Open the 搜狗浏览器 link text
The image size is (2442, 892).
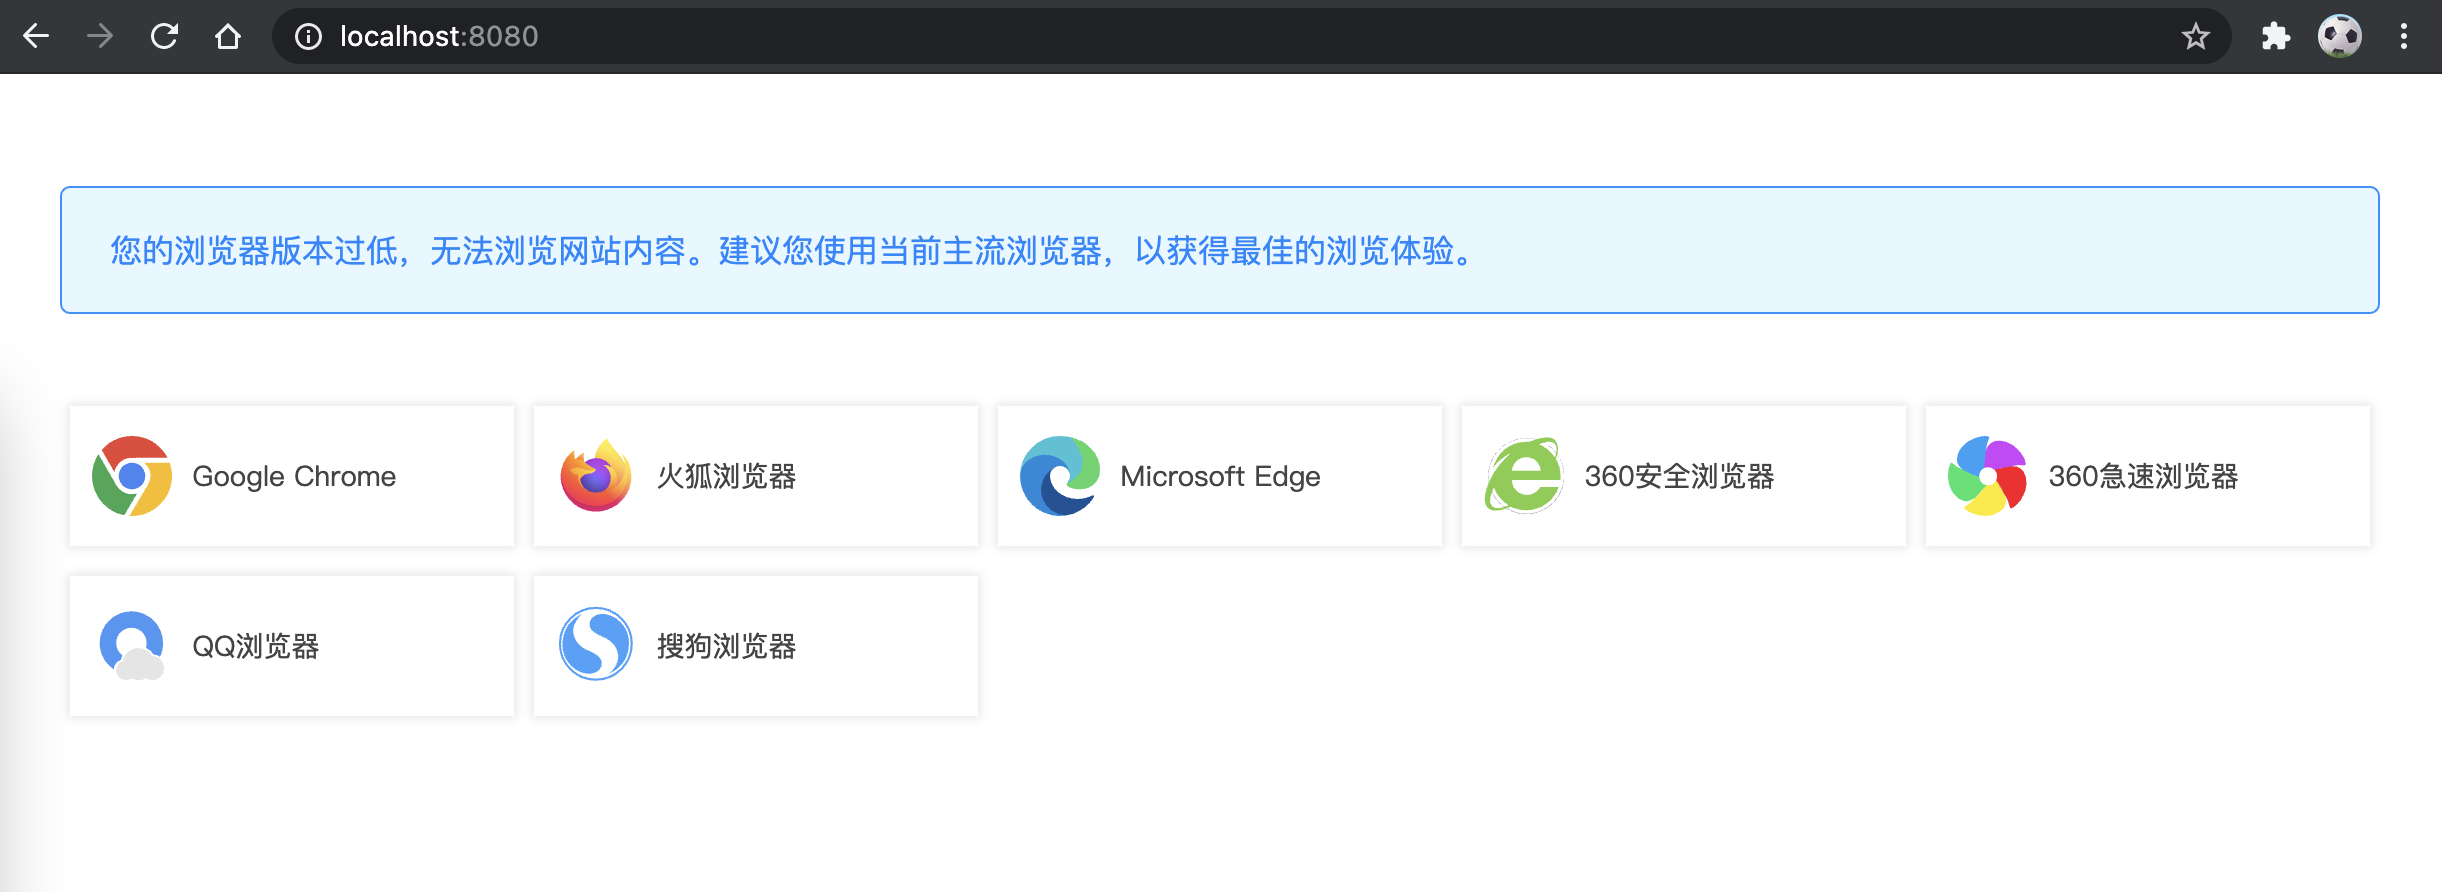[726, 646]
